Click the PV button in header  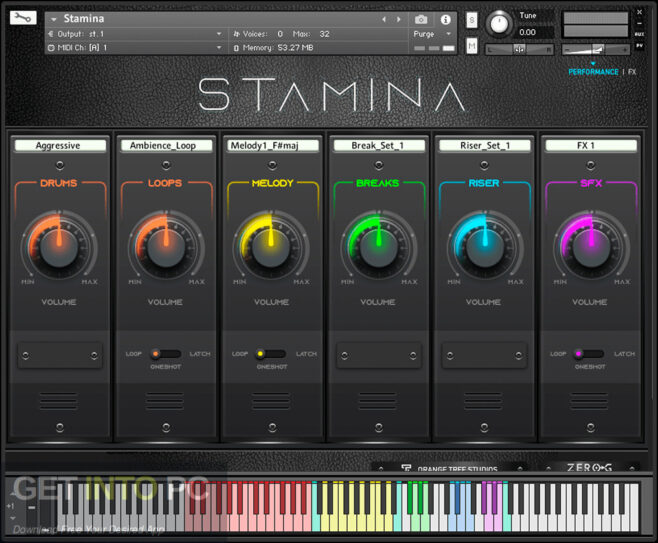click(640, 45)
